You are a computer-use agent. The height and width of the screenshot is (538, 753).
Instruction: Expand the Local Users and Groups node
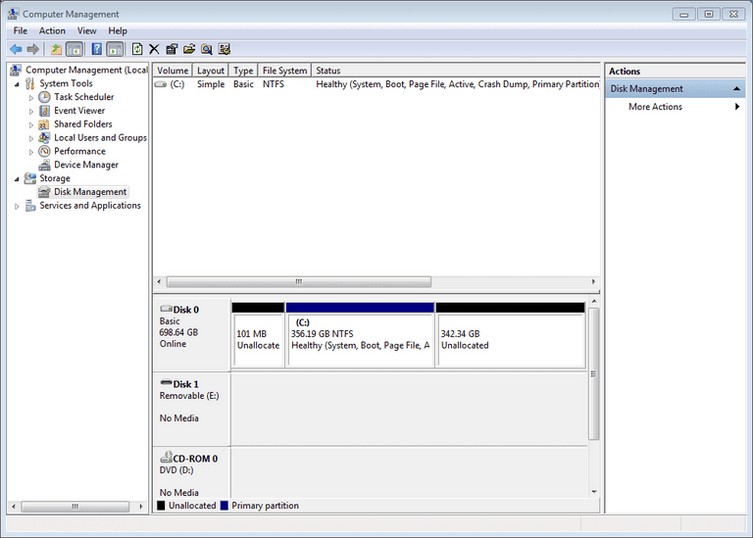point(31,138)
